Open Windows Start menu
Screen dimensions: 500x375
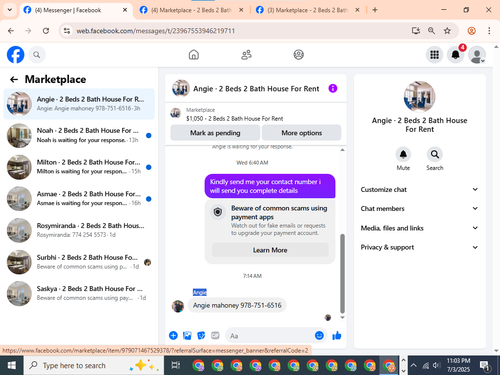(x=12, y=365)
